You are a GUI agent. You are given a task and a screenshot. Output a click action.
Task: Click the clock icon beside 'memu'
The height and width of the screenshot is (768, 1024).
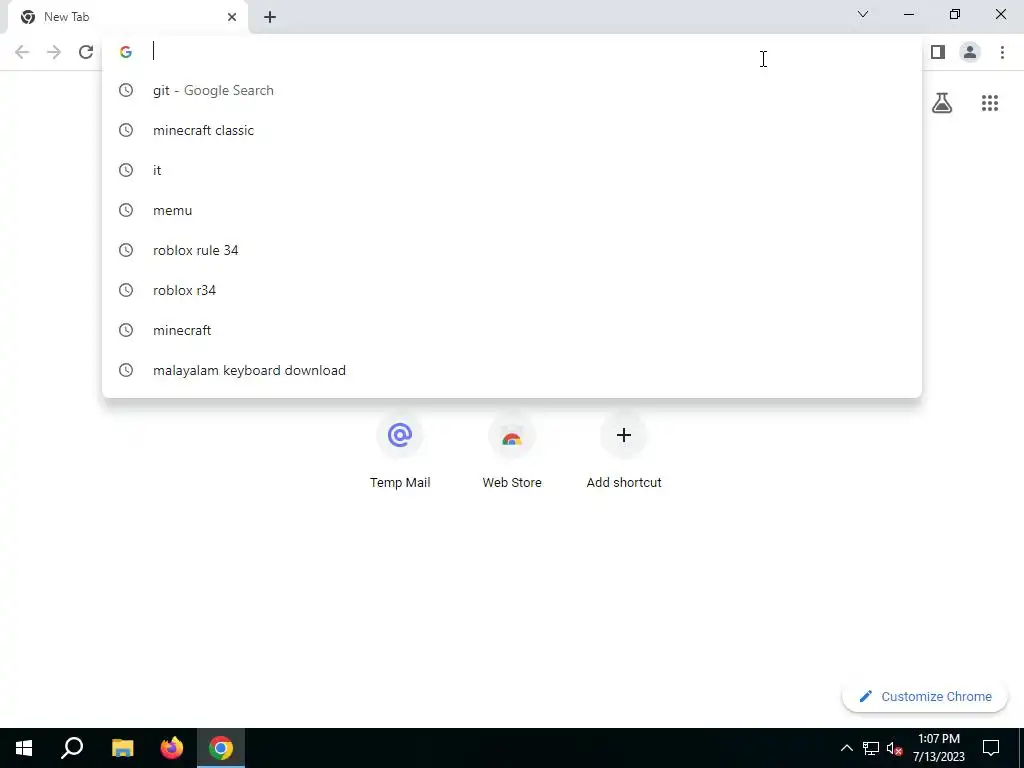pyautogui.click(x=126, y=210)
